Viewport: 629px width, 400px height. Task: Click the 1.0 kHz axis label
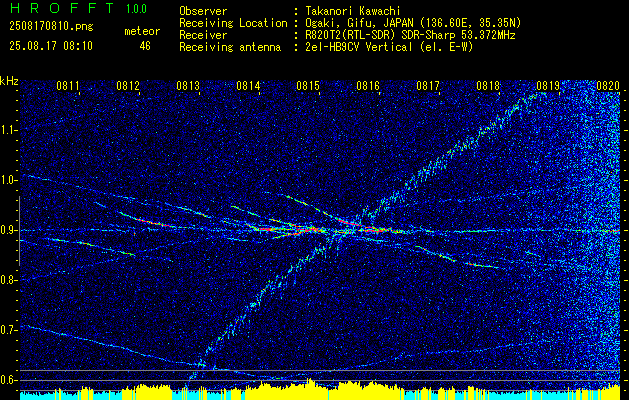point(8,180)
